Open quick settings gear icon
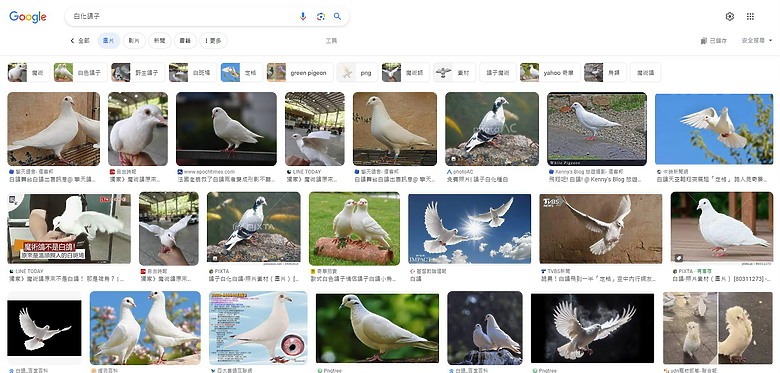Viewport: 780px width, 373px height. [730, 16]
